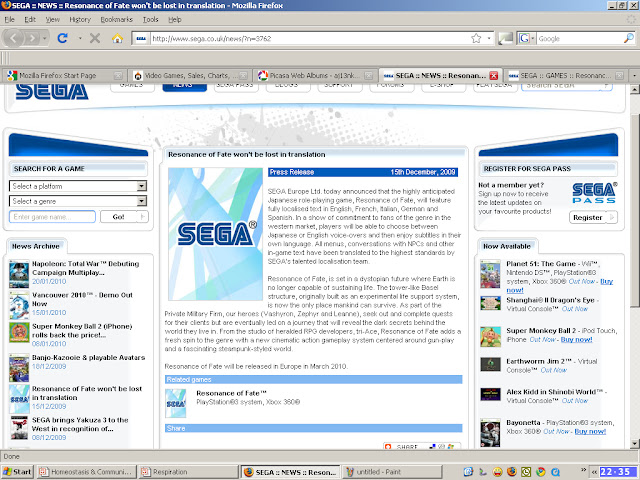Open reload button dropdown arrow
Viewport: 640px width, 480px height.
point(80,38)
